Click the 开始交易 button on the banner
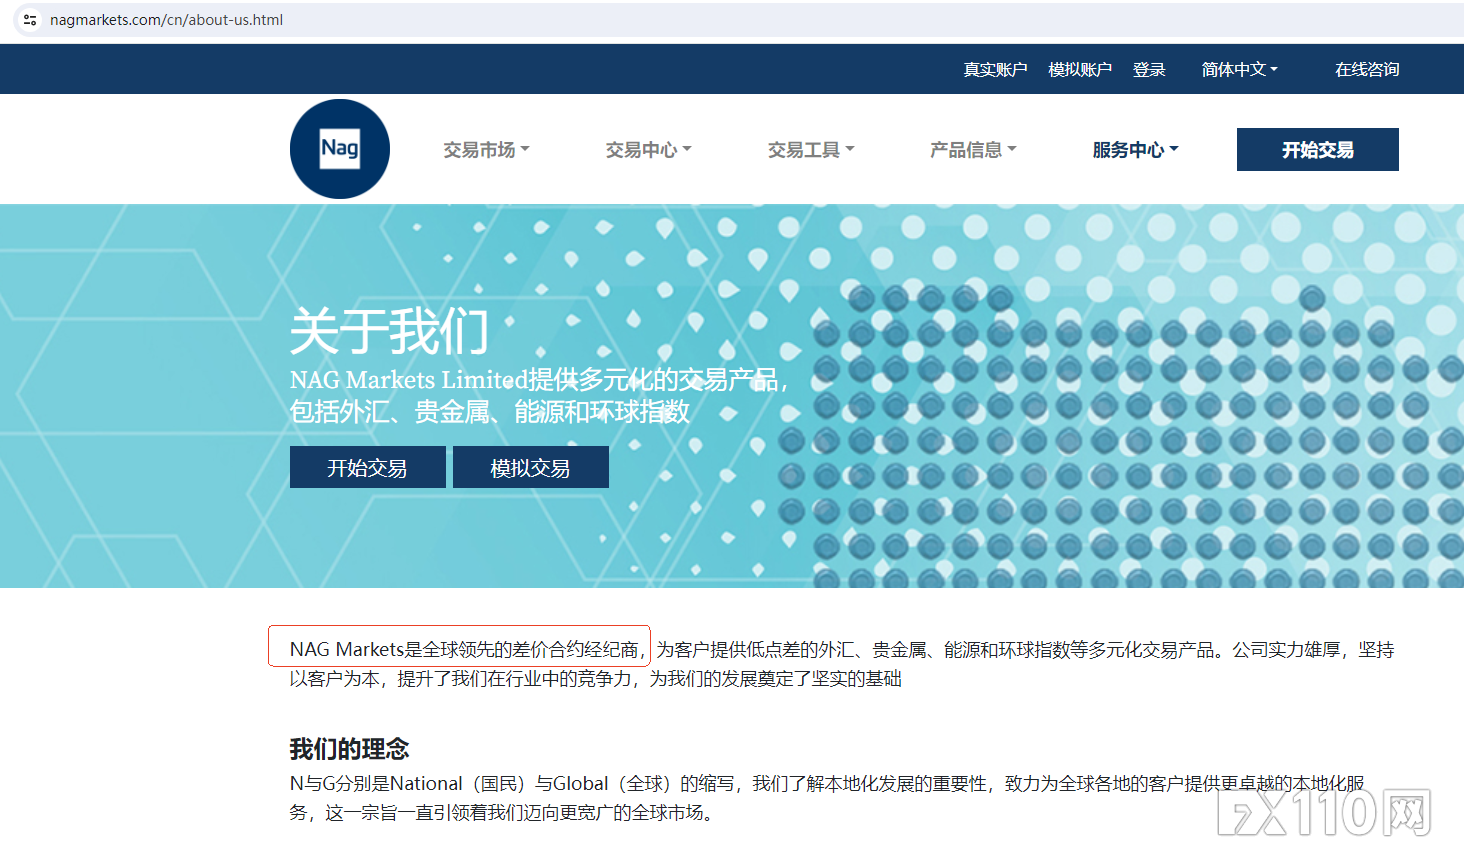The height and width of the screenshot is (861, 1464). pyautogui.click(x=368, y=467)
